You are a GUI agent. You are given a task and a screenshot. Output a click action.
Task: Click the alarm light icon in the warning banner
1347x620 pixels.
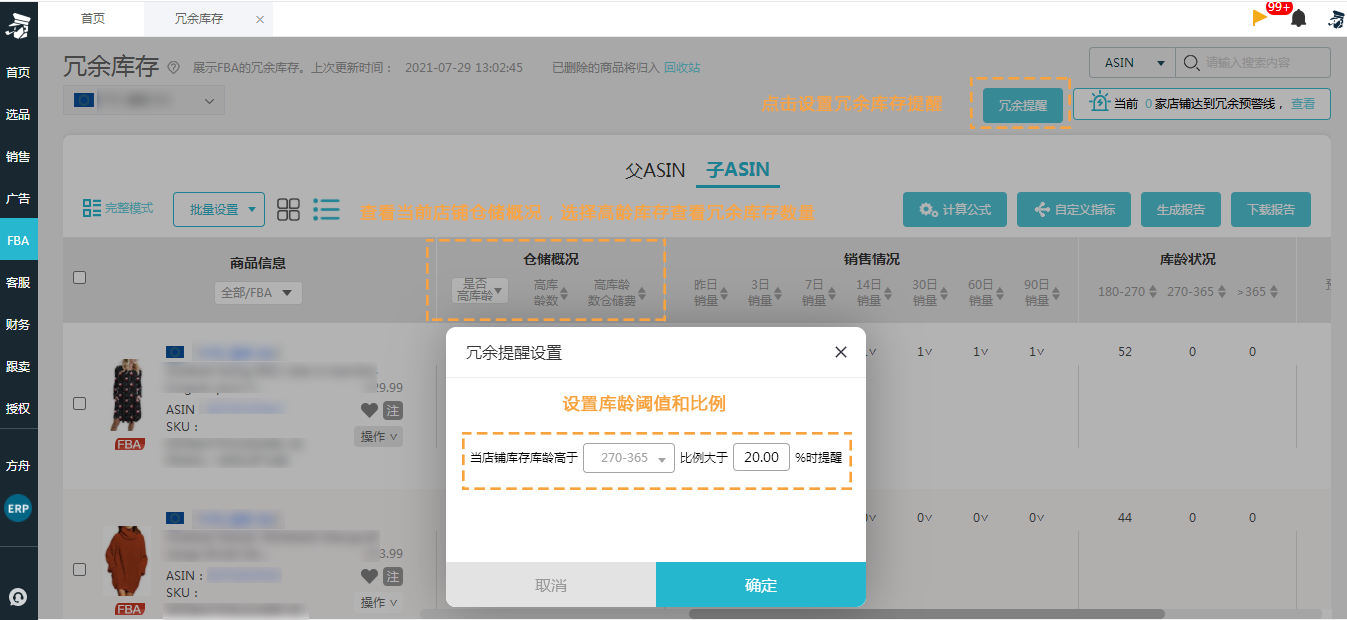coord(1100,102)
